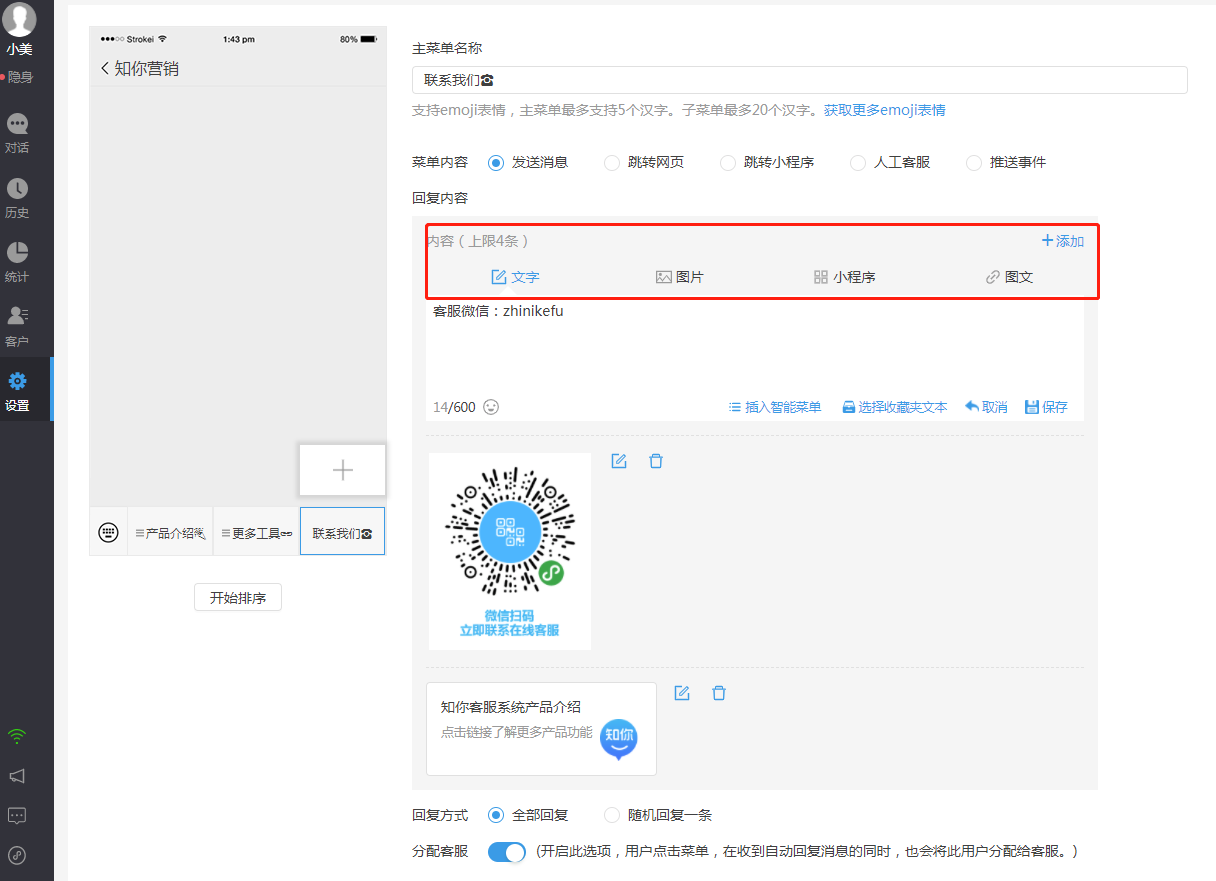Edit the QR code image reply
This screenshot has width=1216, height=881.
619,461
